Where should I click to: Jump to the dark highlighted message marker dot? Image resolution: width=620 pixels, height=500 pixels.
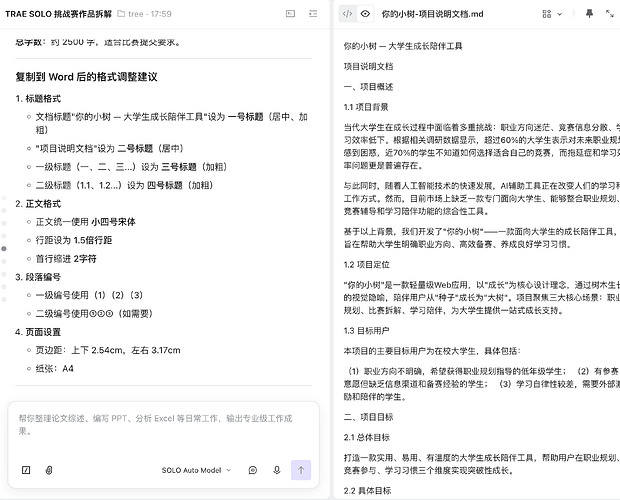(4, 249)
